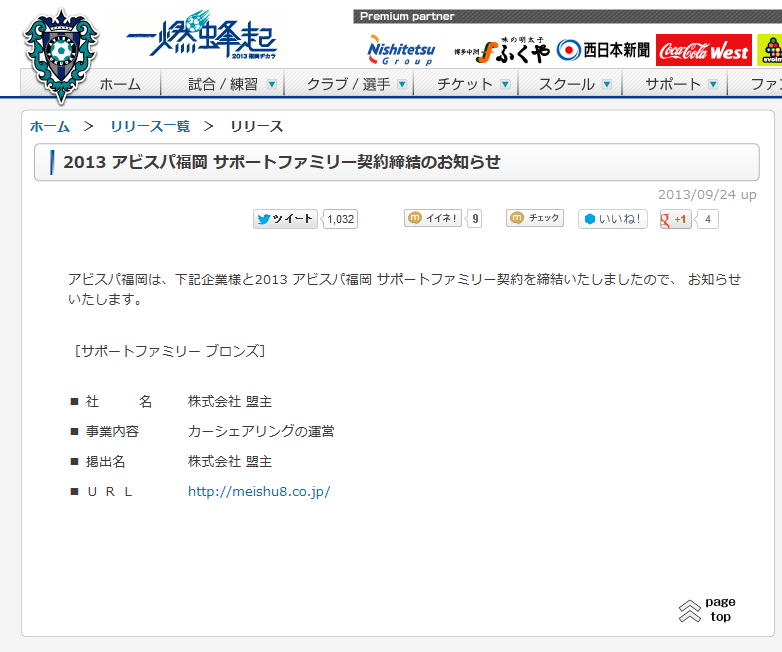
Task: Click the Google +1 button
Action: click(x=675, y=219)
